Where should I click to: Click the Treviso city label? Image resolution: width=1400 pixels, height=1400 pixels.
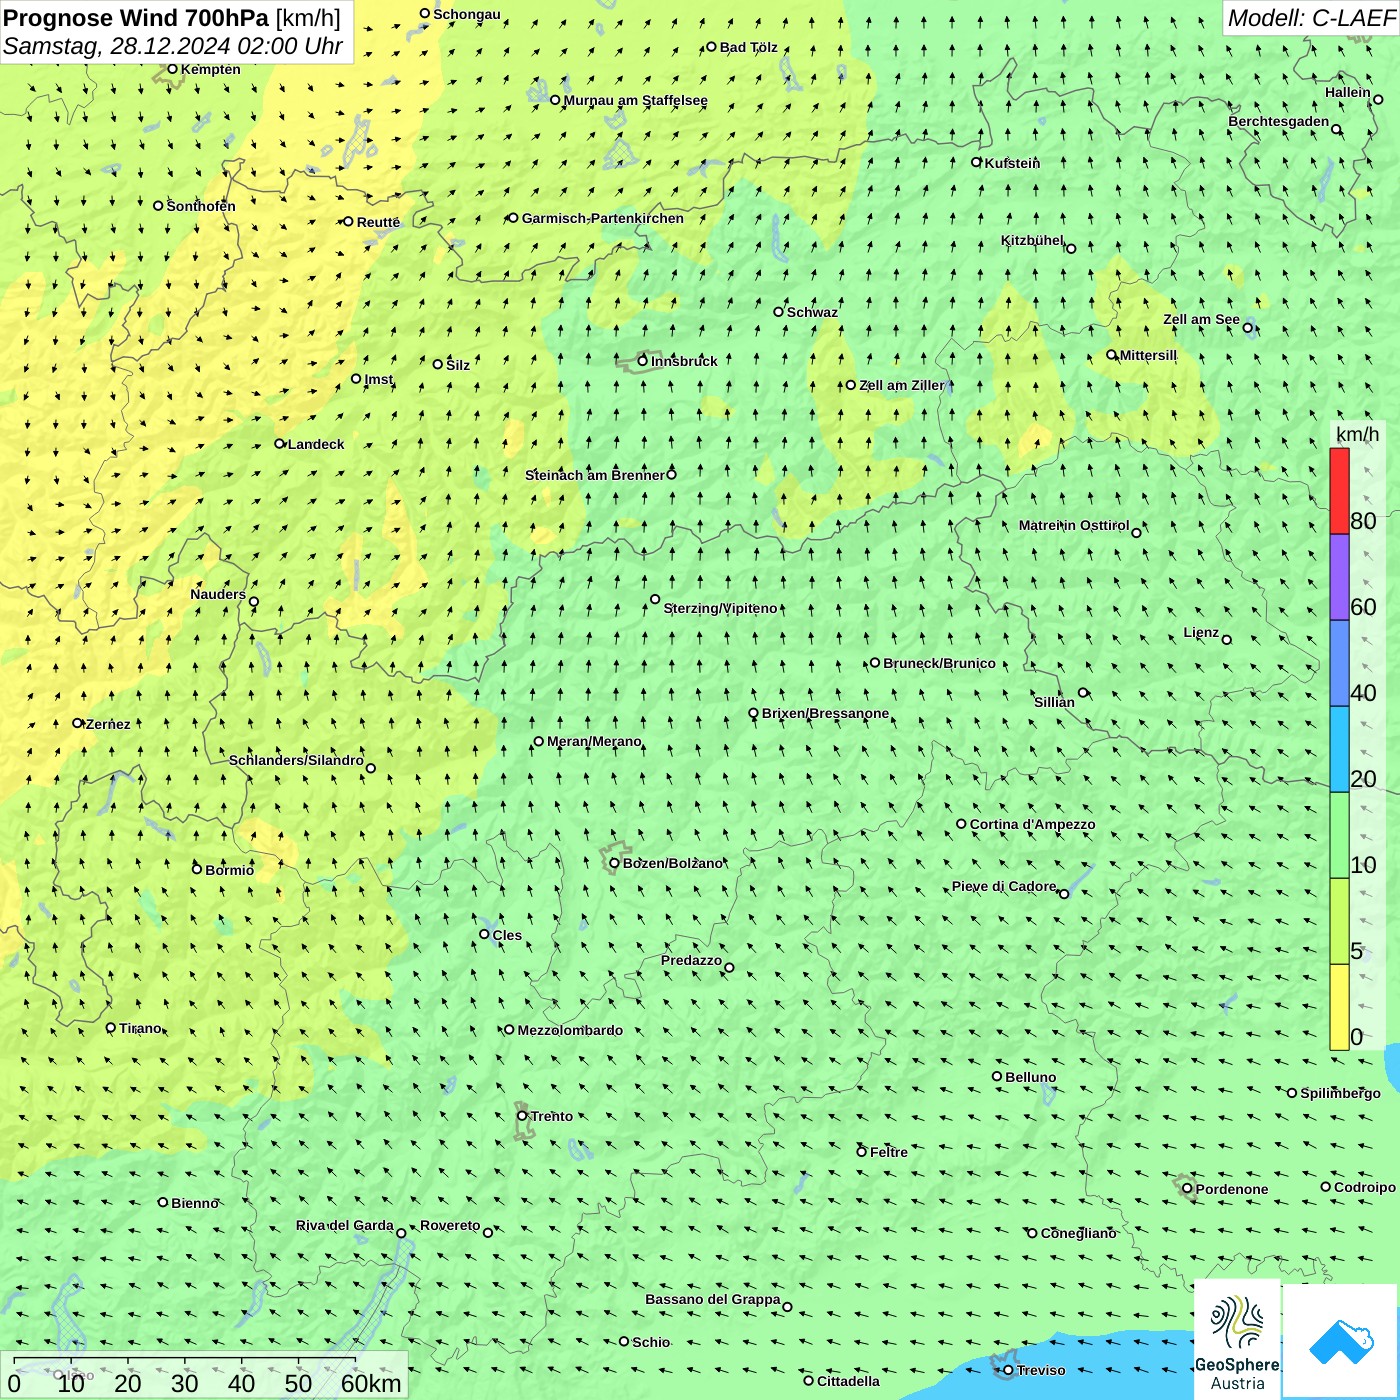point(1041,1370)
